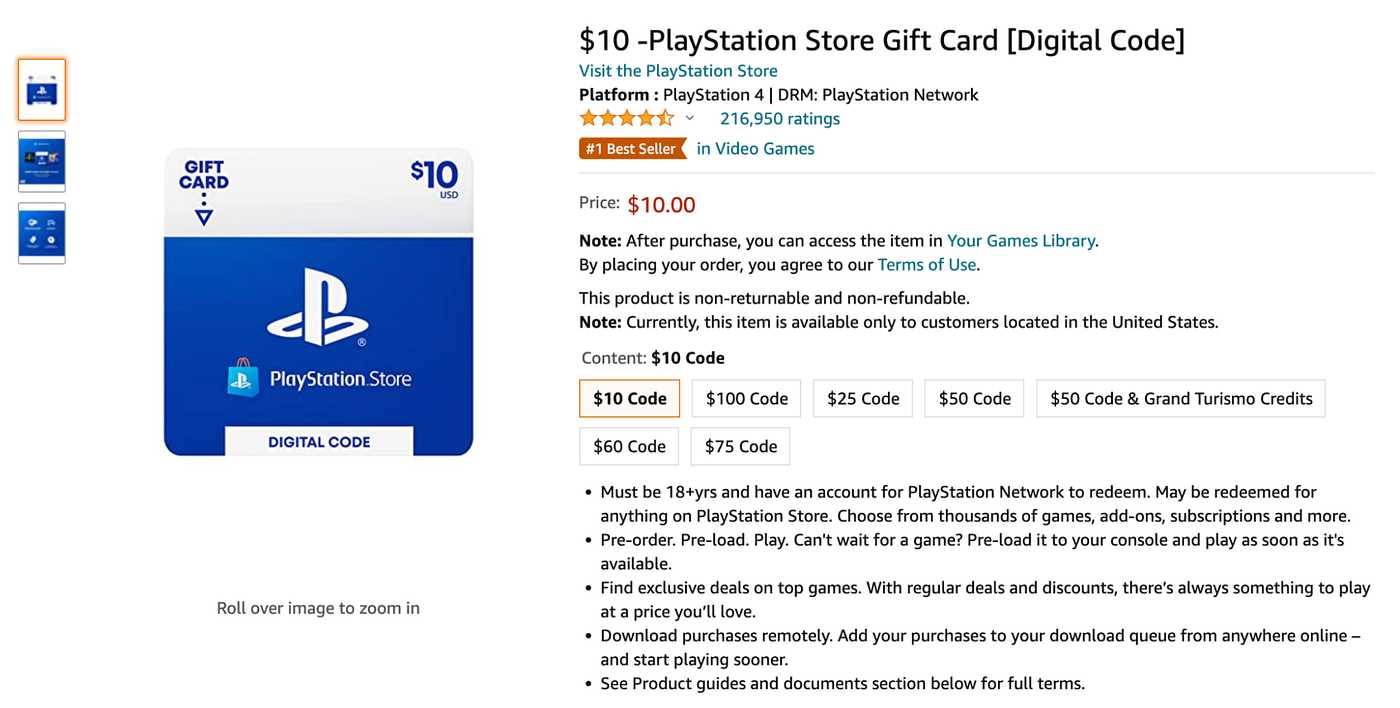Pick the $60 Code option
The image size is (1400, 708).
tap(629, 446)
